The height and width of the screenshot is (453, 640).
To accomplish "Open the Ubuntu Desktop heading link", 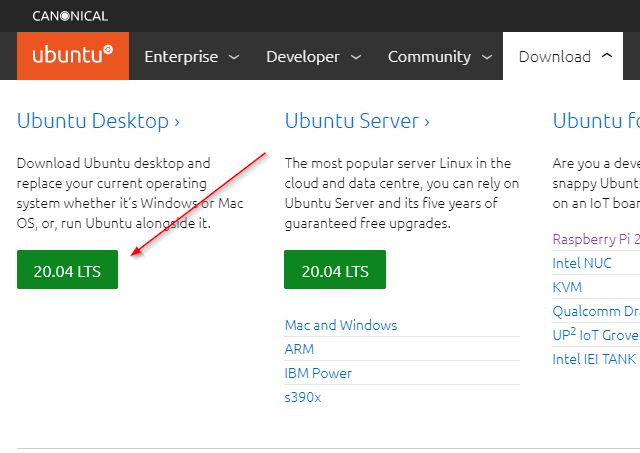I will tap(98, 121).
